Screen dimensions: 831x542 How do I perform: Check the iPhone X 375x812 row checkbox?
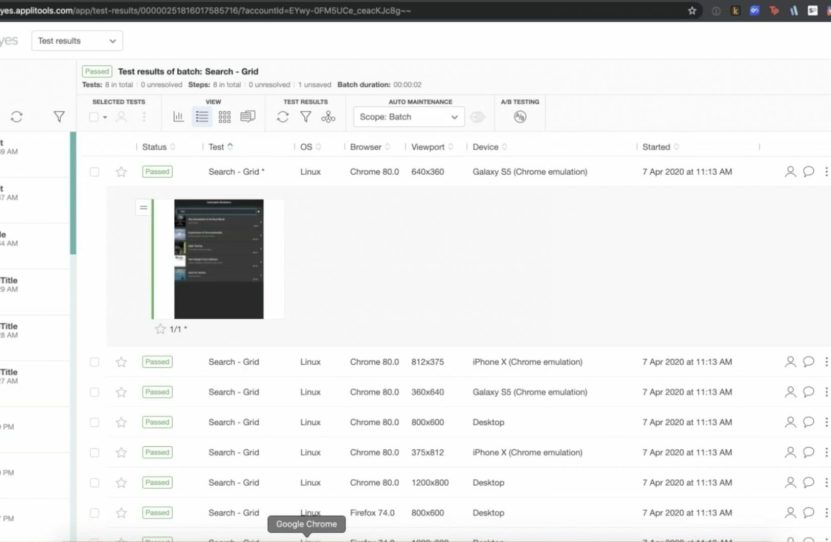(95, 452)
